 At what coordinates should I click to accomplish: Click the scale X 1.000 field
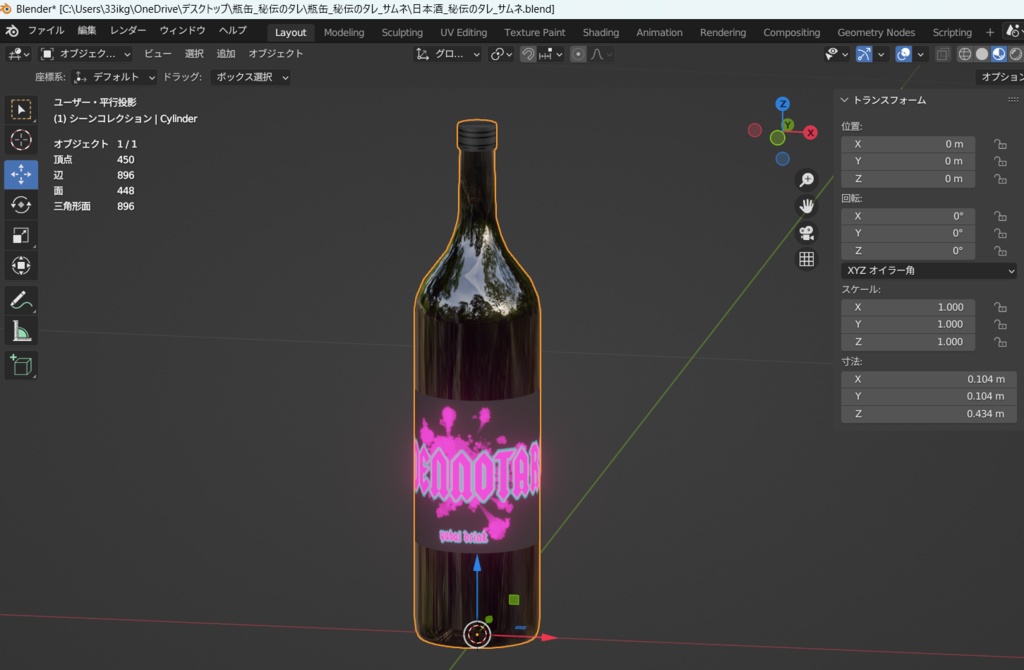click(x=908, y=308)
